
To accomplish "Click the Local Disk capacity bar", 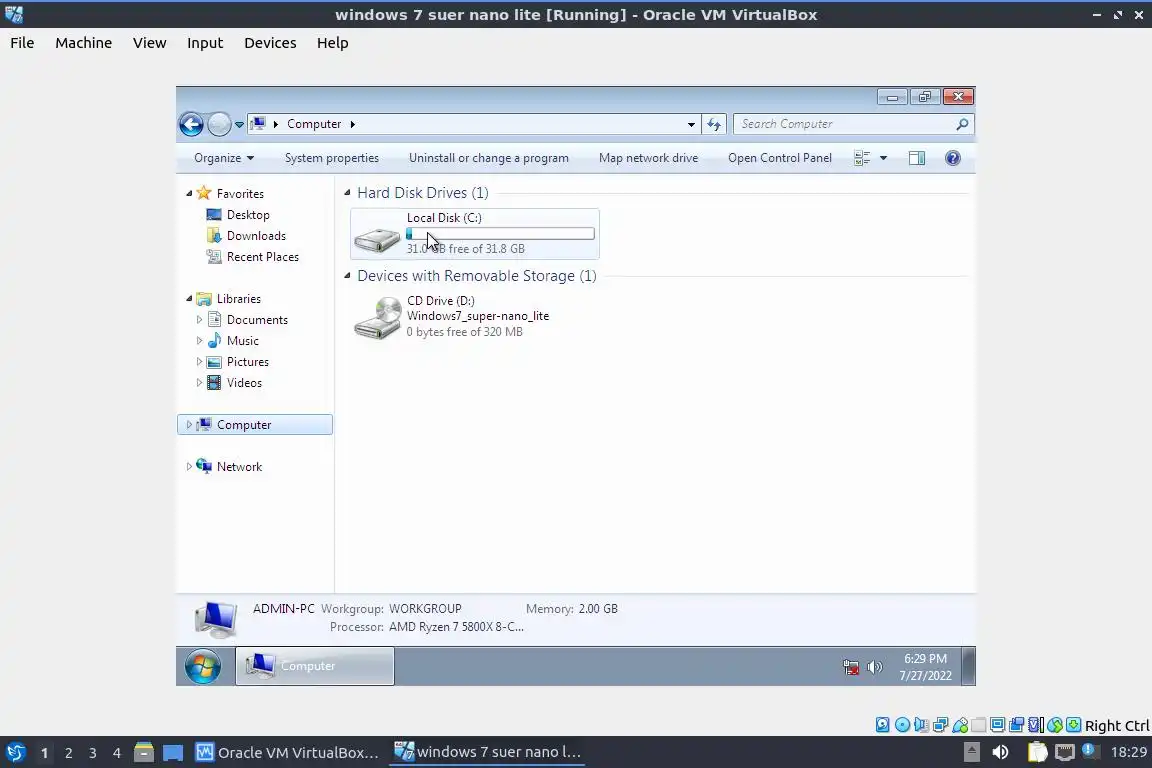I will pos(500,234).
